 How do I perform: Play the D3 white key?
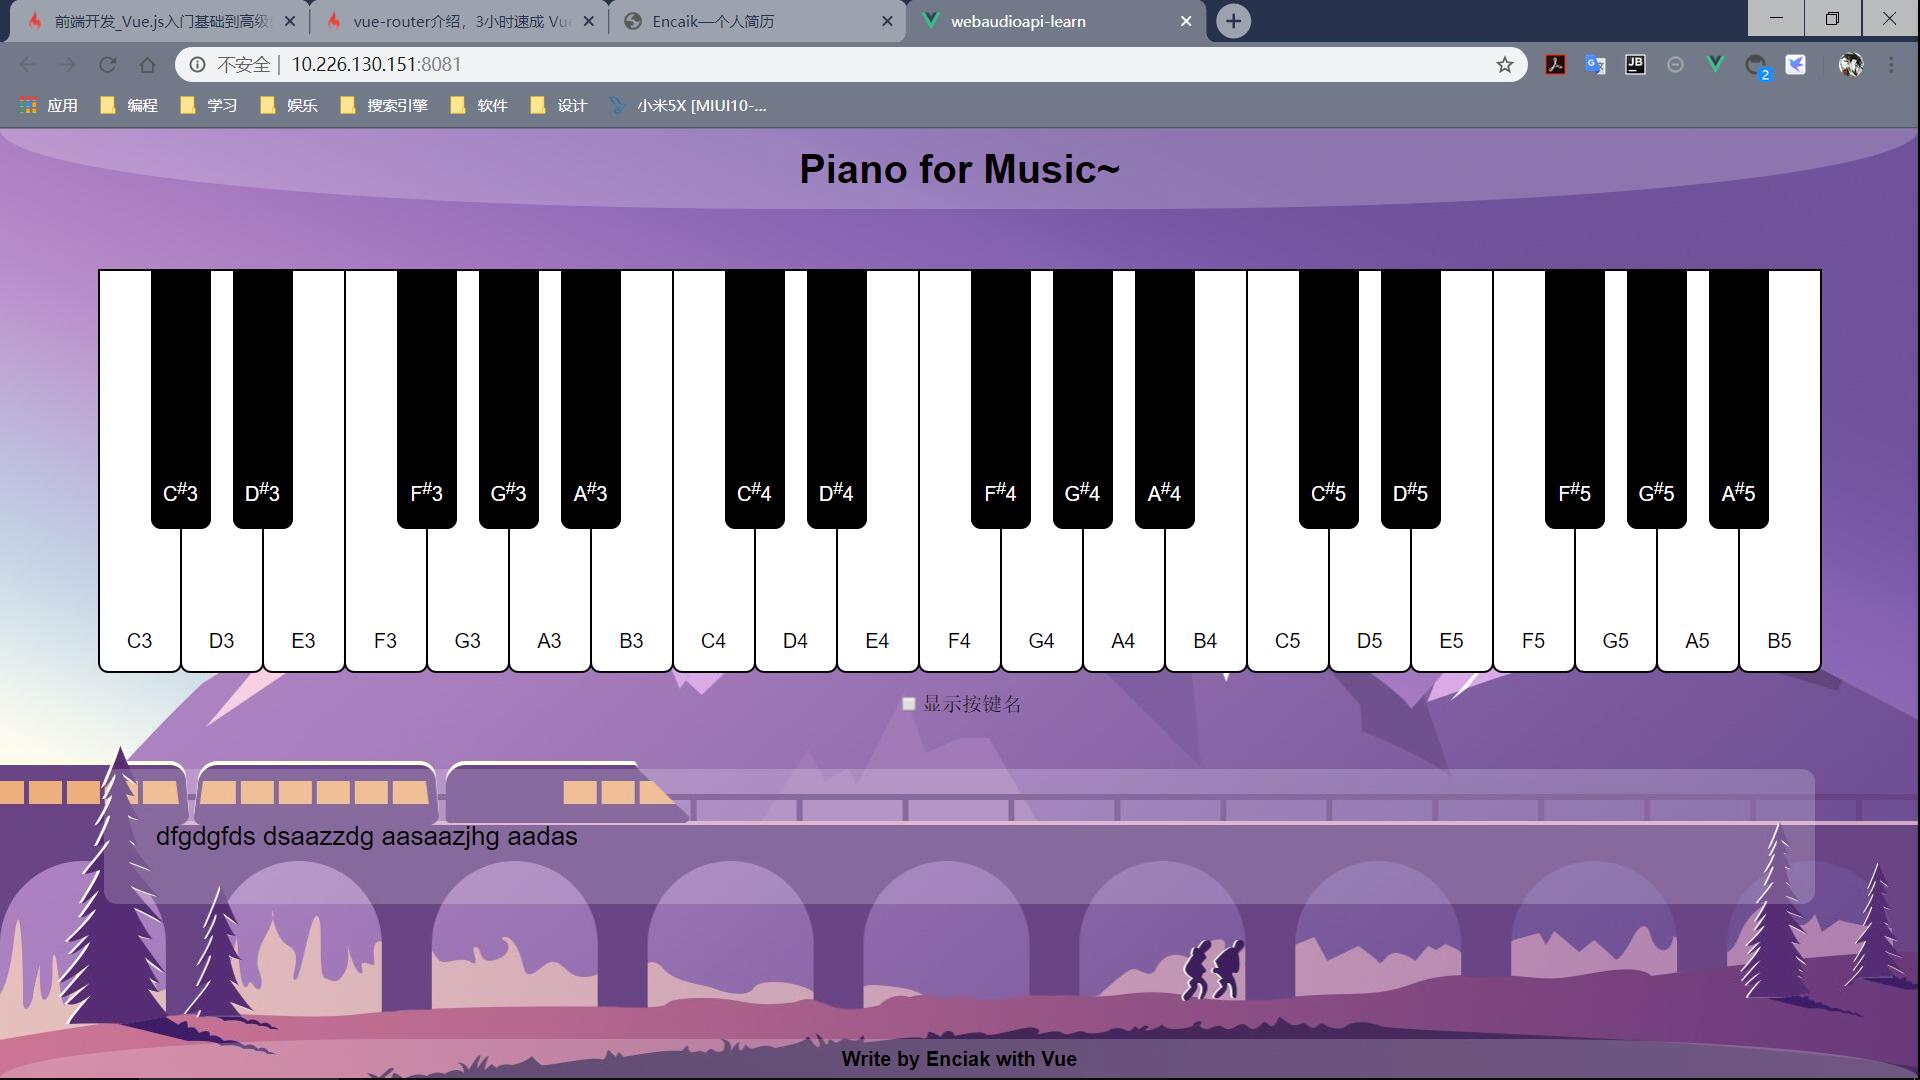pyautogui.click(x=221, y=600)
